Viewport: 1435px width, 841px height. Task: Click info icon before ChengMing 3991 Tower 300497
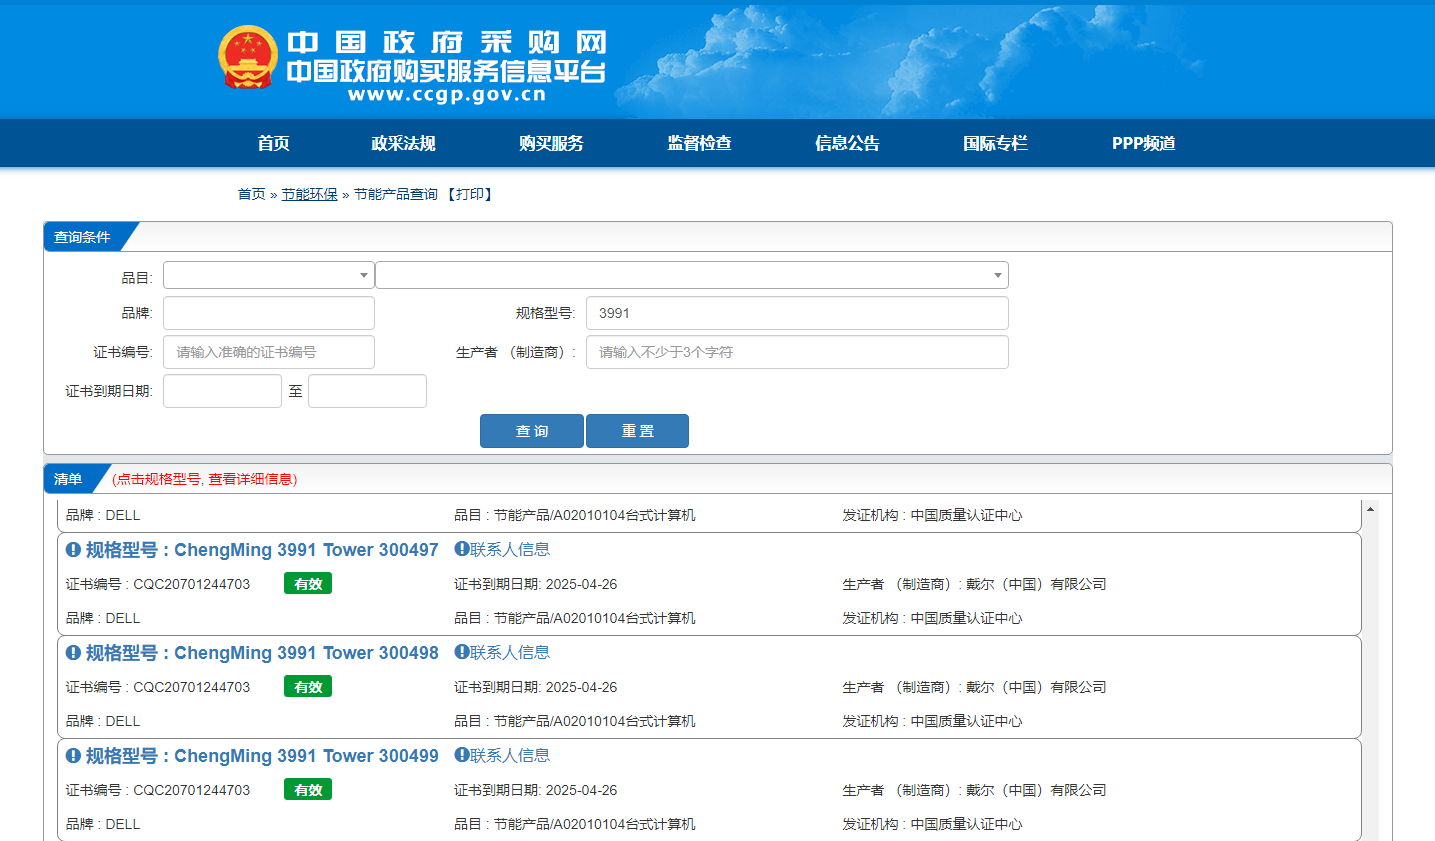click(x=73, y=550)
